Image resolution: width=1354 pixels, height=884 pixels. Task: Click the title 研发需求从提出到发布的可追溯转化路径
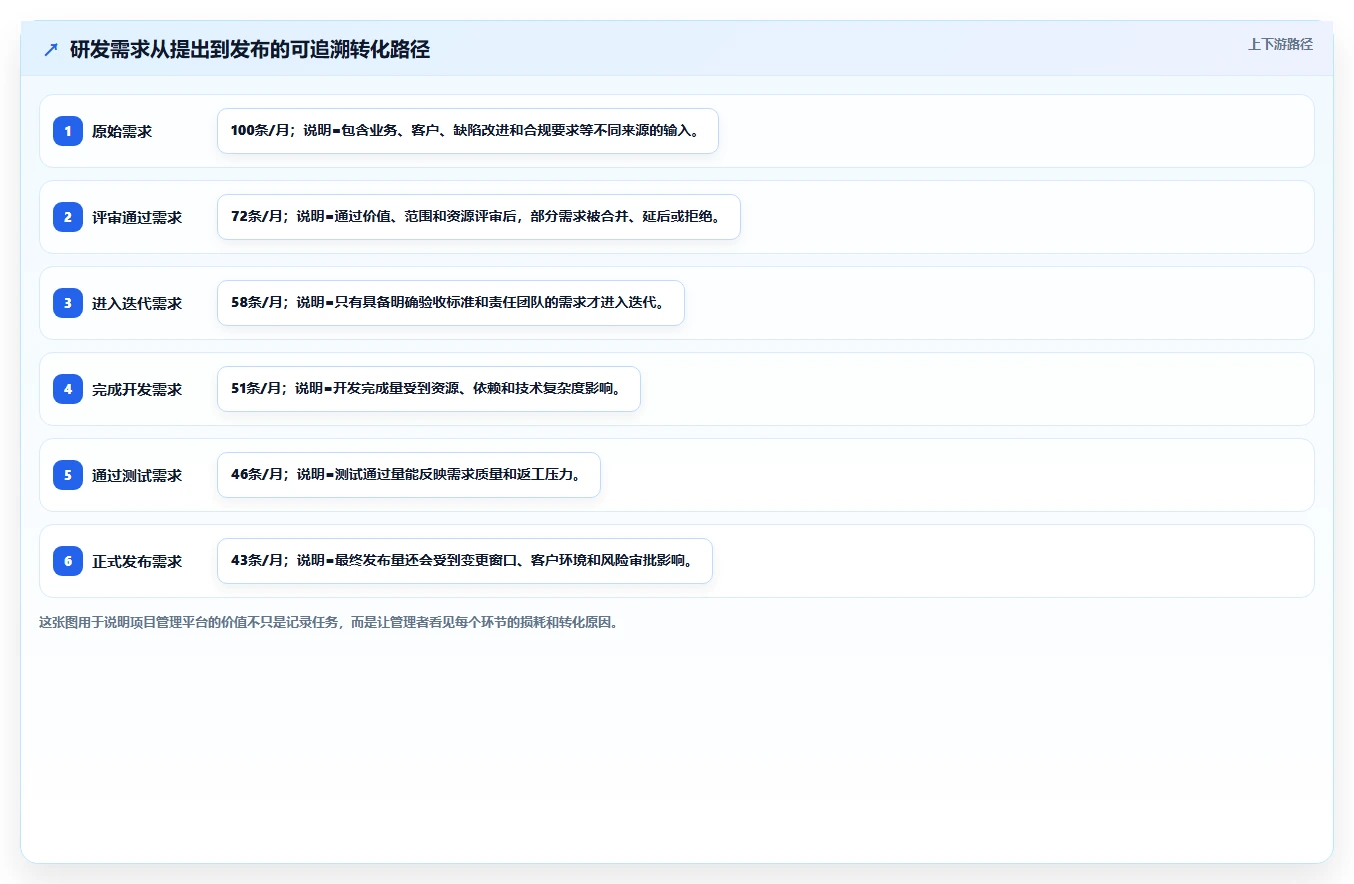coord(250,50)
